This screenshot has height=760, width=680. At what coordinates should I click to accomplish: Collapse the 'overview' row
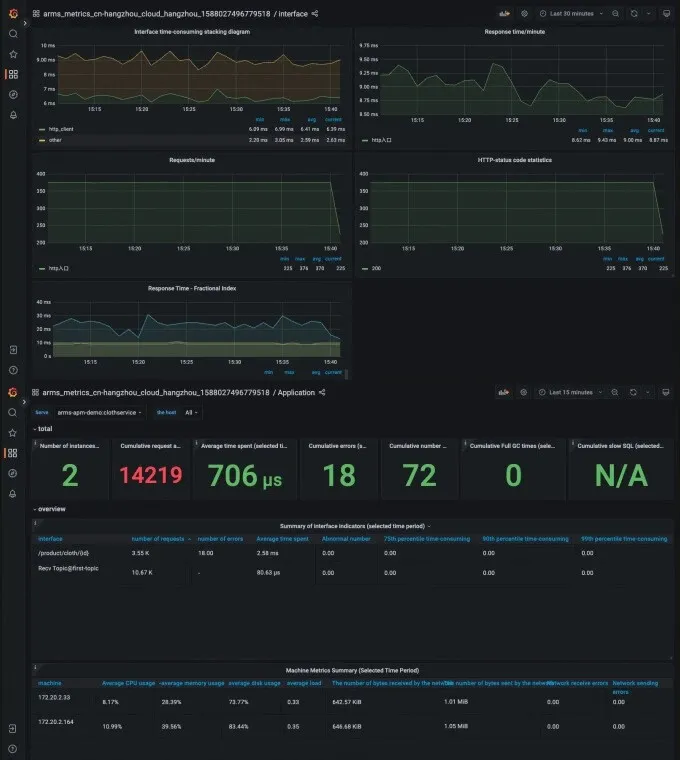pyautogui.click(x=49, y=509)
